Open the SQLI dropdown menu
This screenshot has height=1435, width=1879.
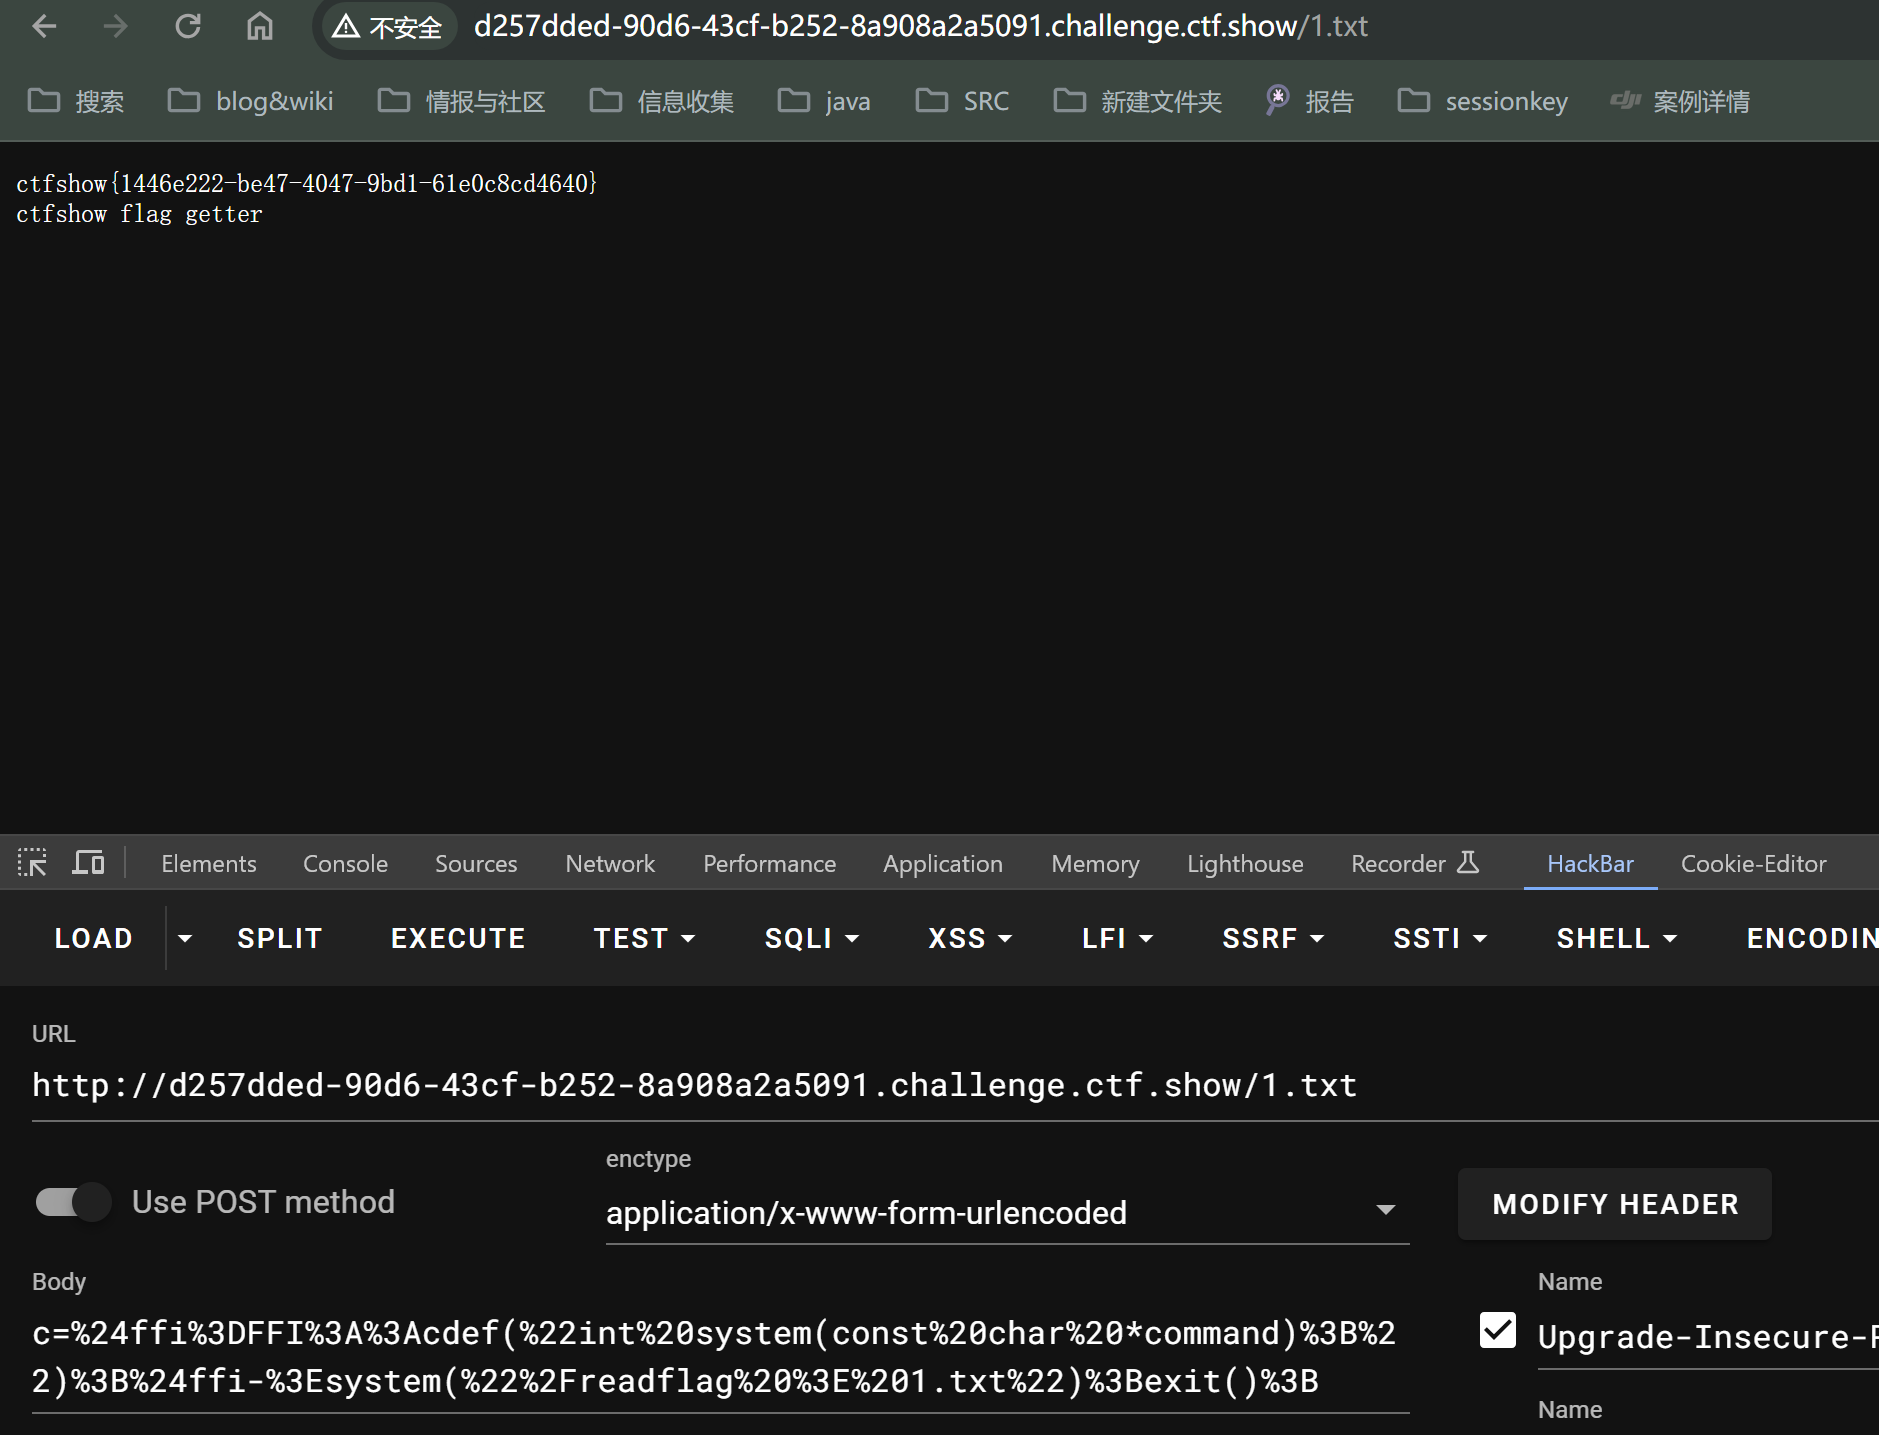click(x=812, y=938)
